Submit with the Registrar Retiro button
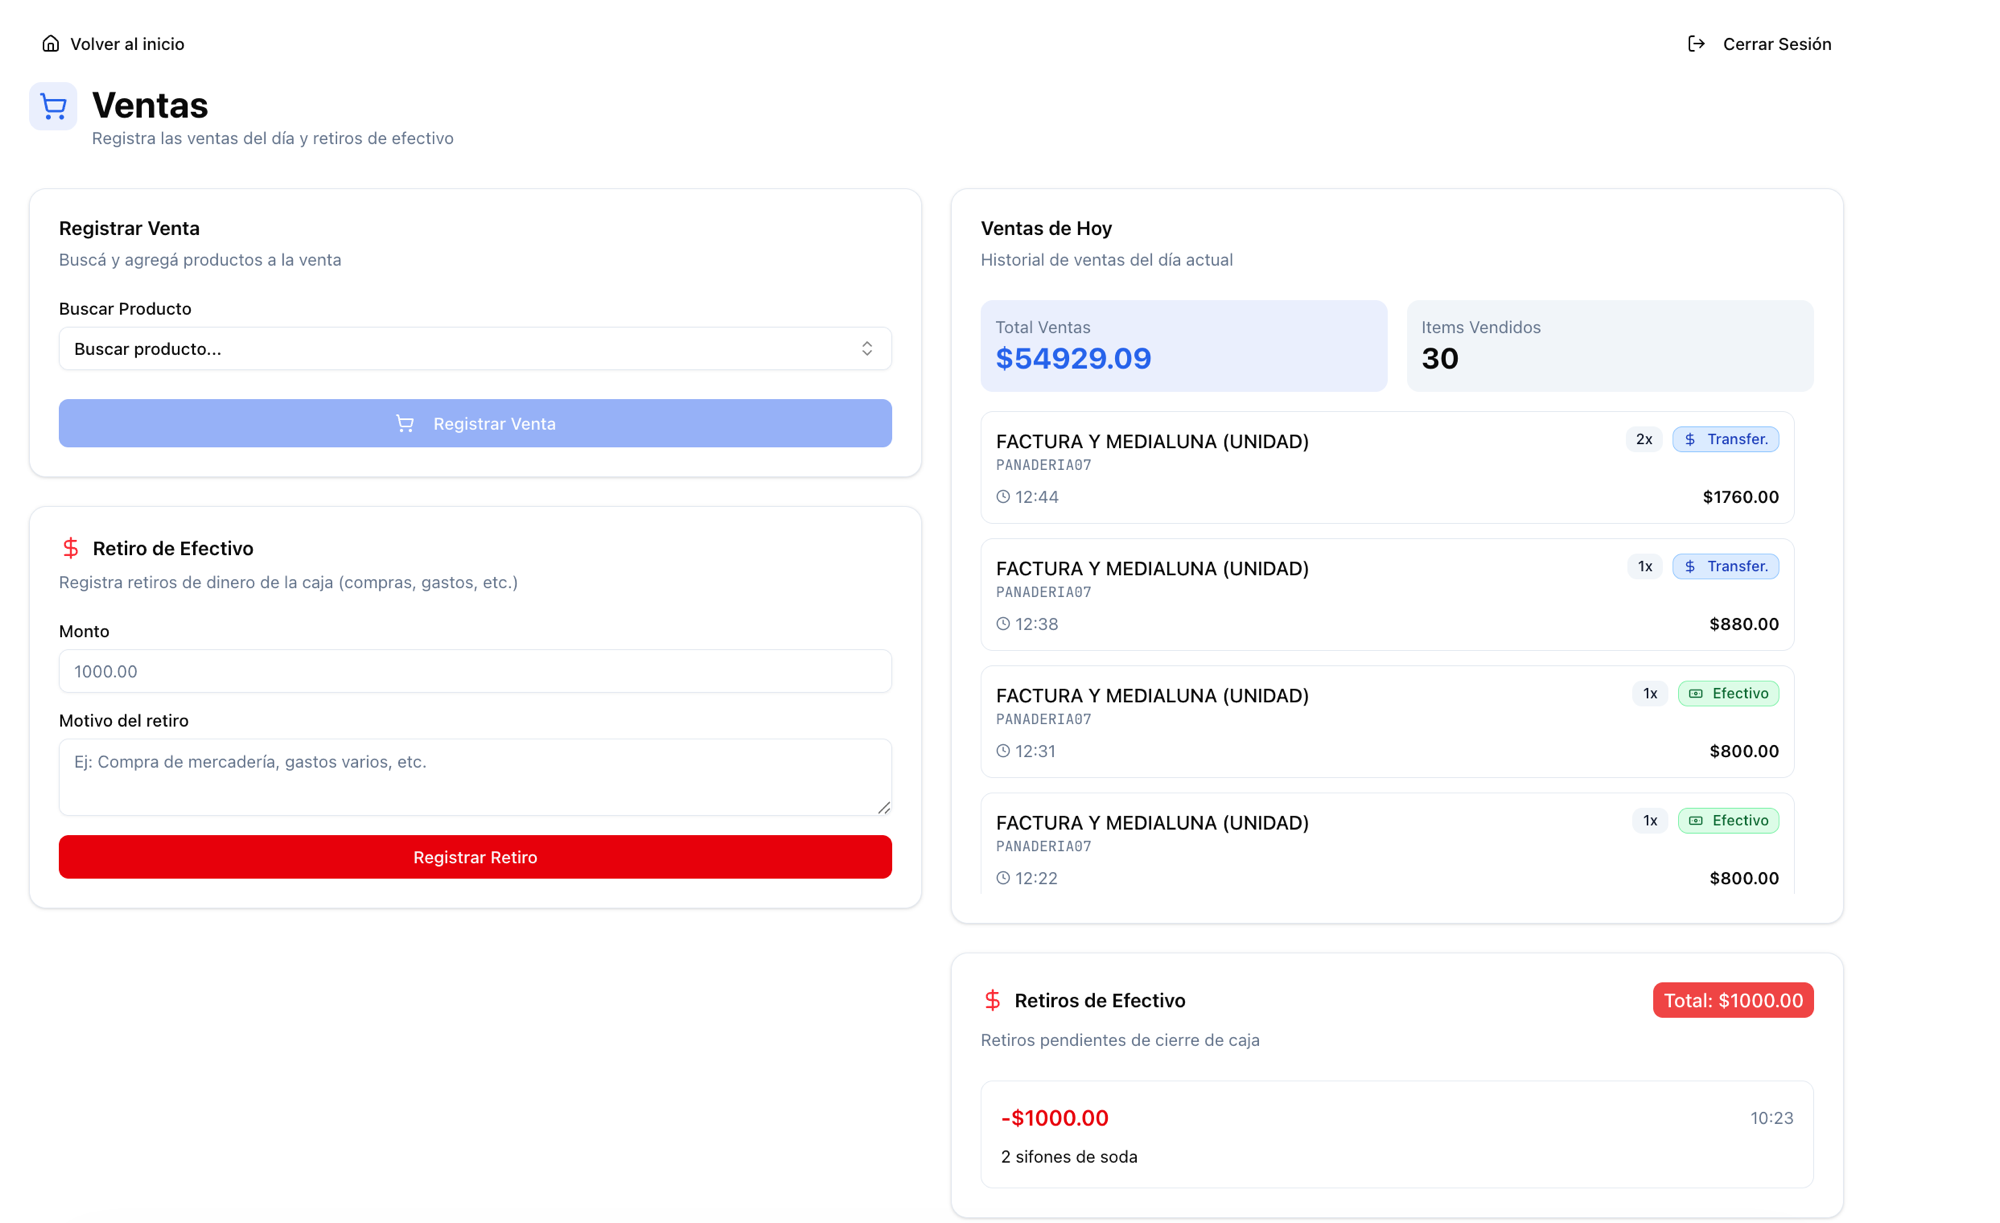2000x1223 pixels. pos(475,857)
